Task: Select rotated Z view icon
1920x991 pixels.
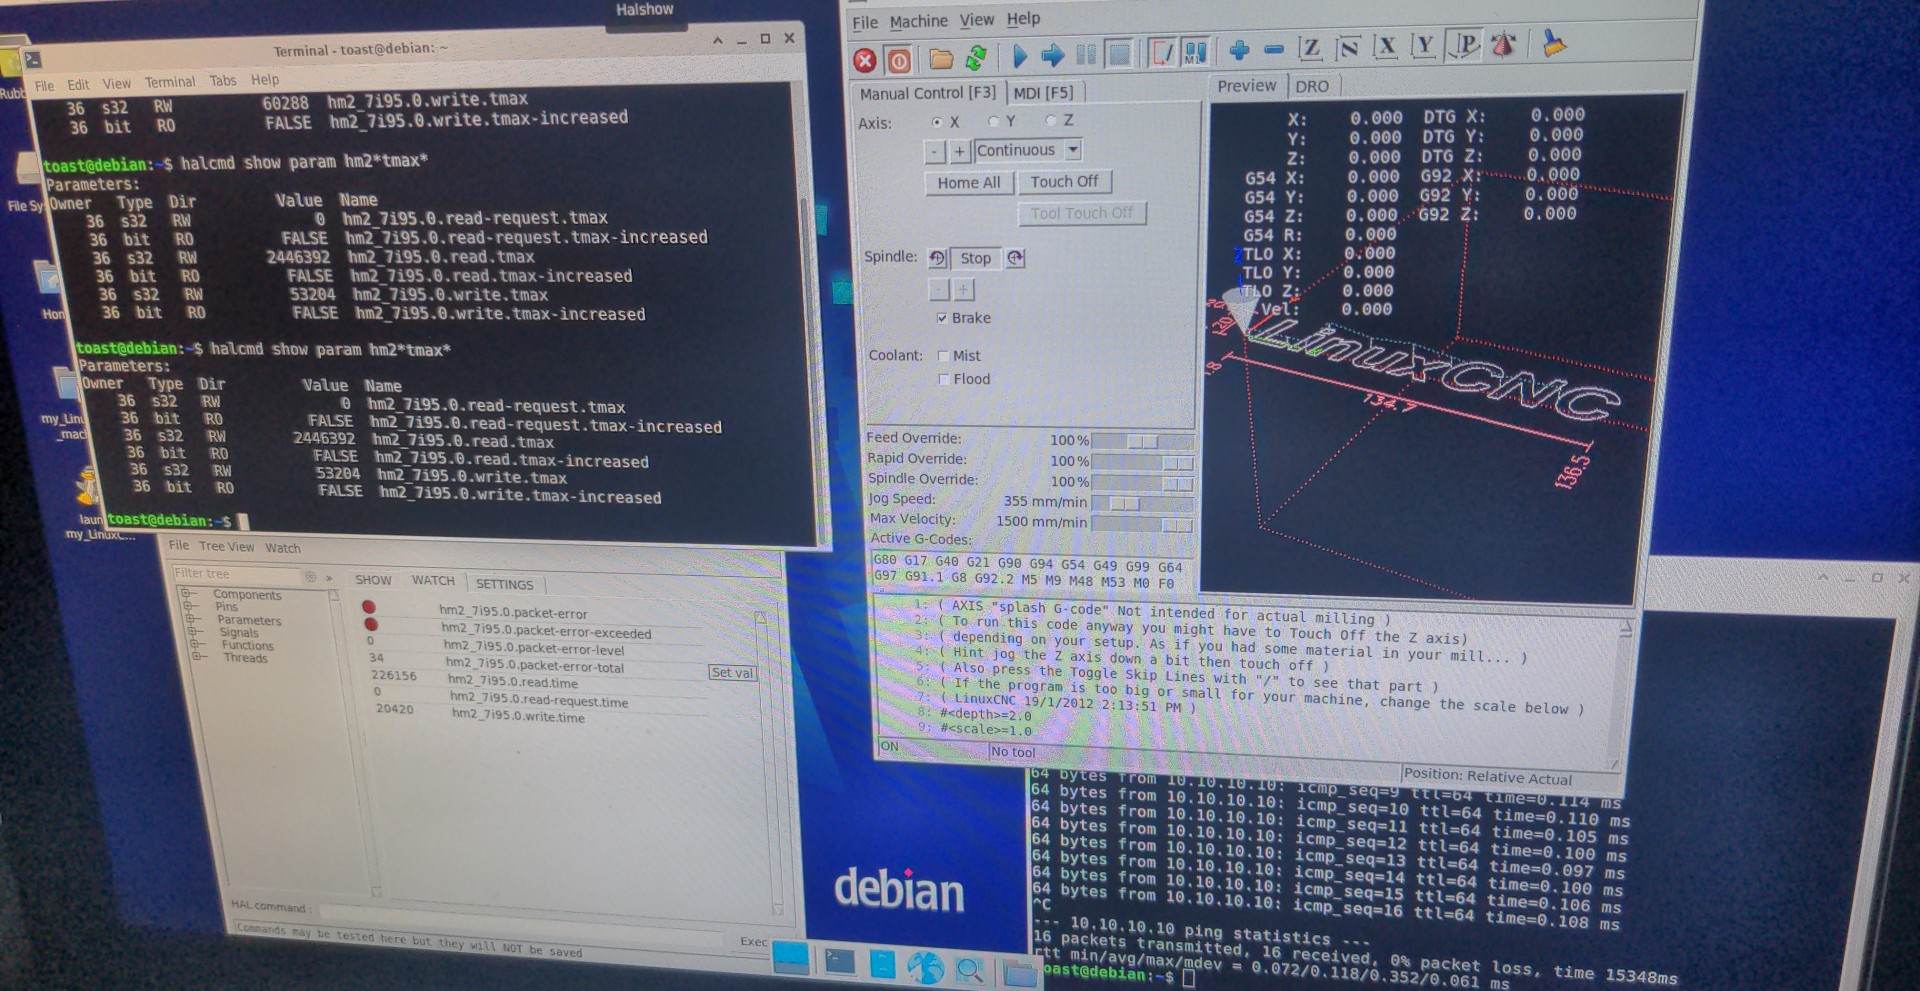Action: point(1348,47)
